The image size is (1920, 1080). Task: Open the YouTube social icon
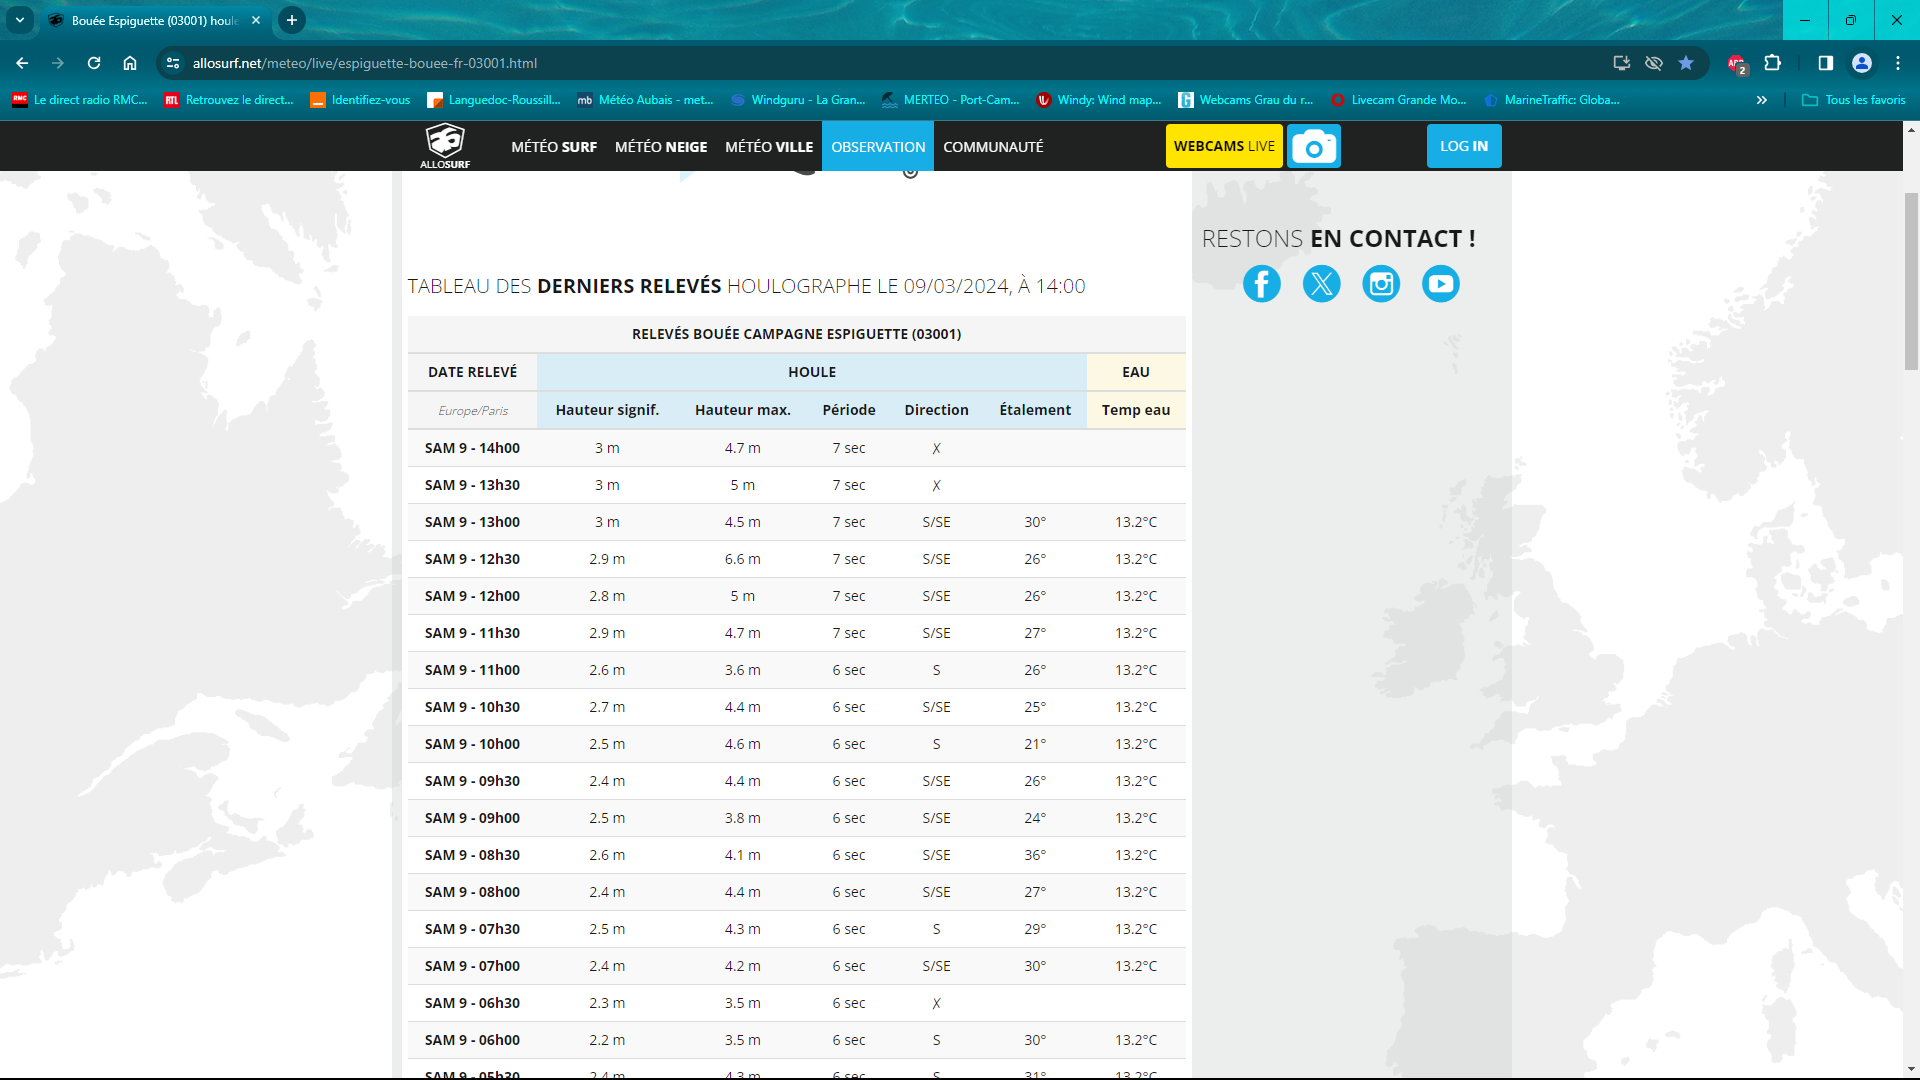click(x=1440, y=284)
